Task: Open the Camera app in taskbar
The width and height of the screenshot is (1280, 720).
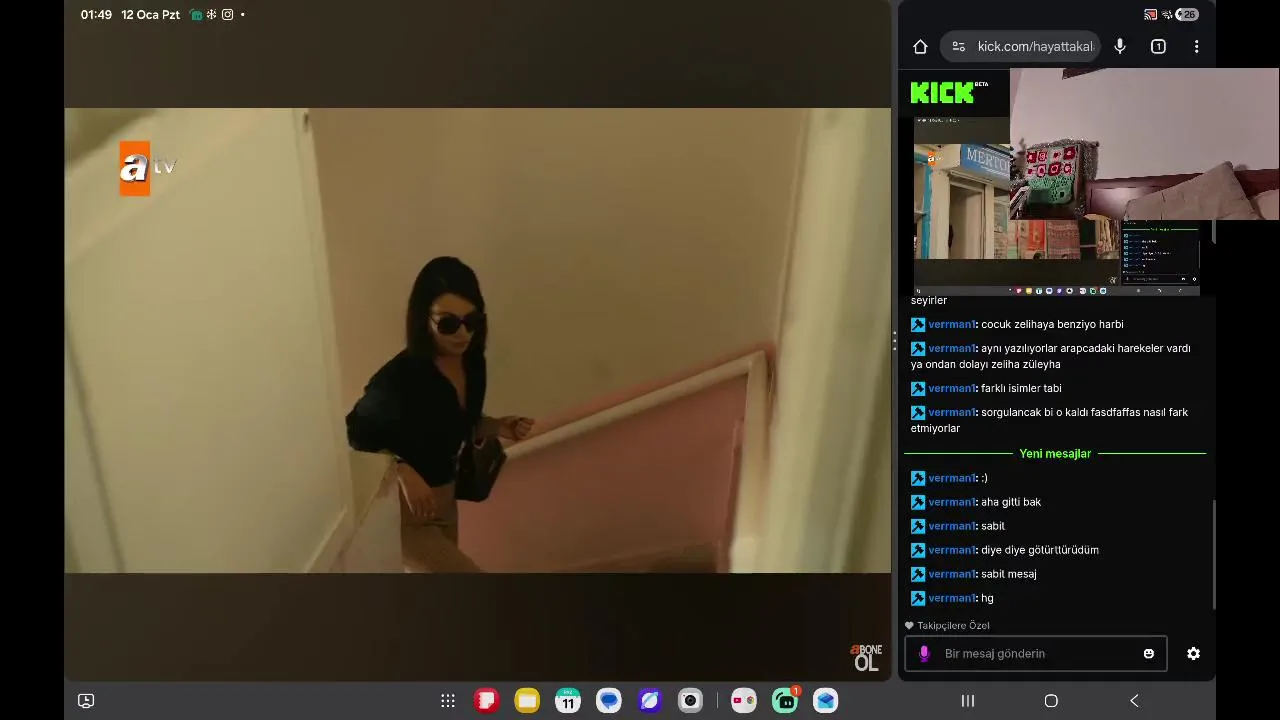Action: [x=690, y=701]
